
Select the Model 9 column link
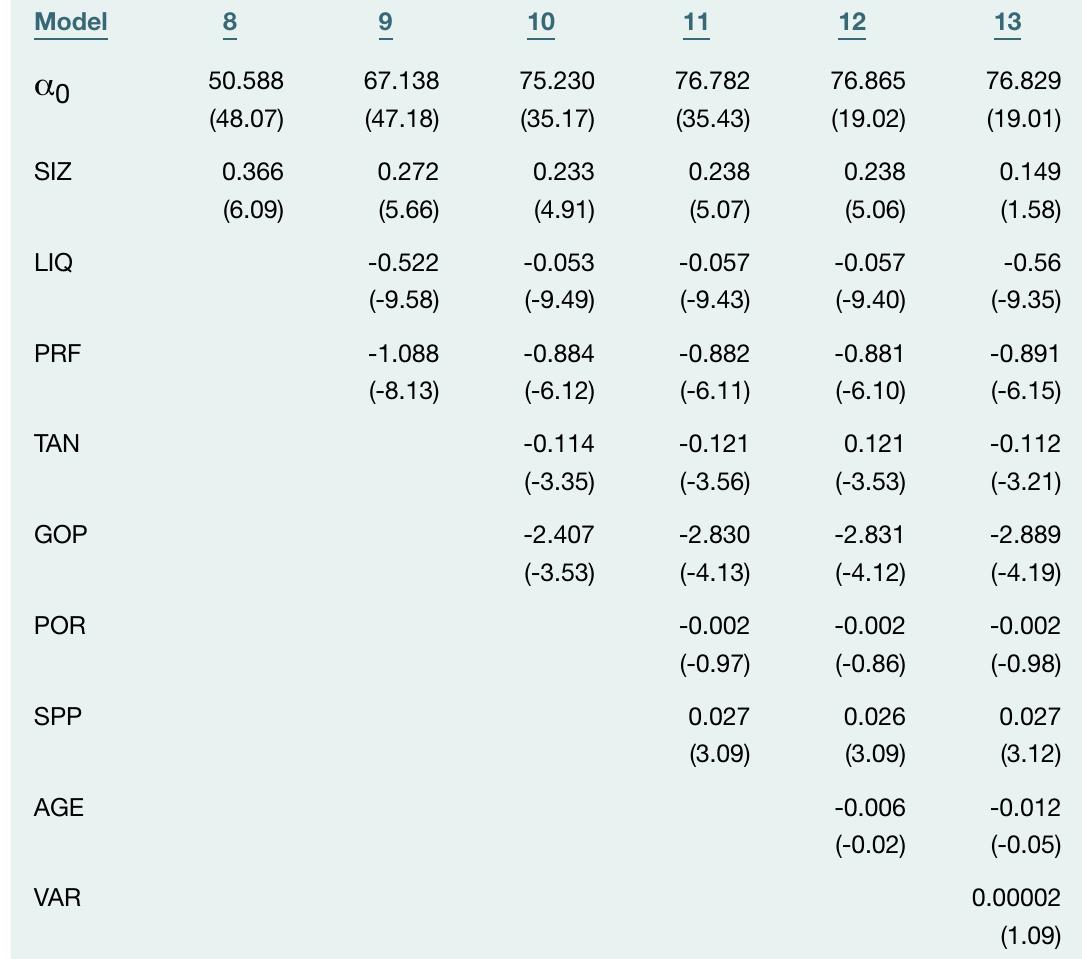[386, 23]
